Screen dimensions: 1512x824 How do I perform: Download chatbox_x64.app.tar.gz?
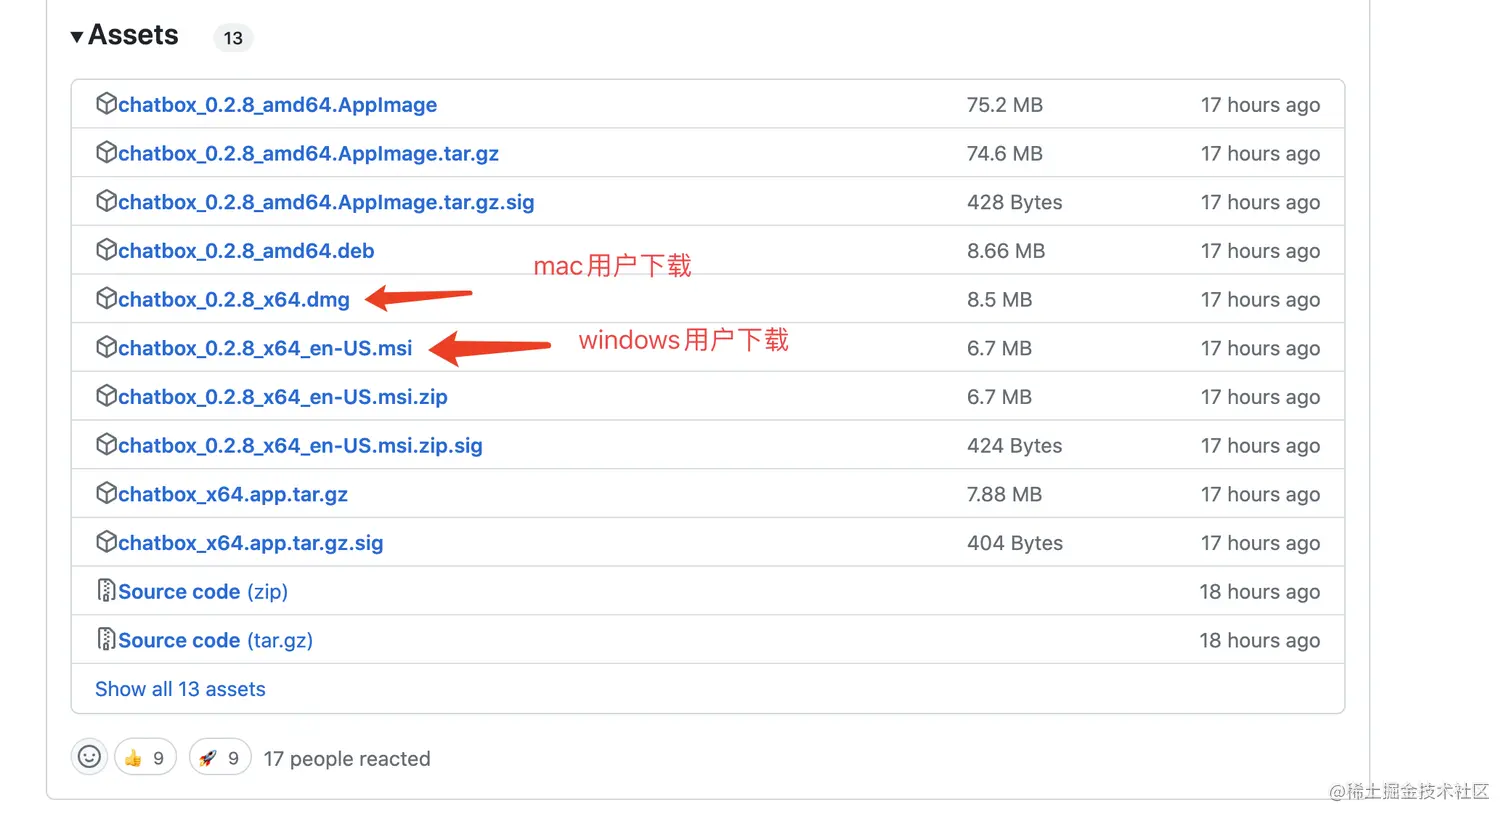click(233, 495)
